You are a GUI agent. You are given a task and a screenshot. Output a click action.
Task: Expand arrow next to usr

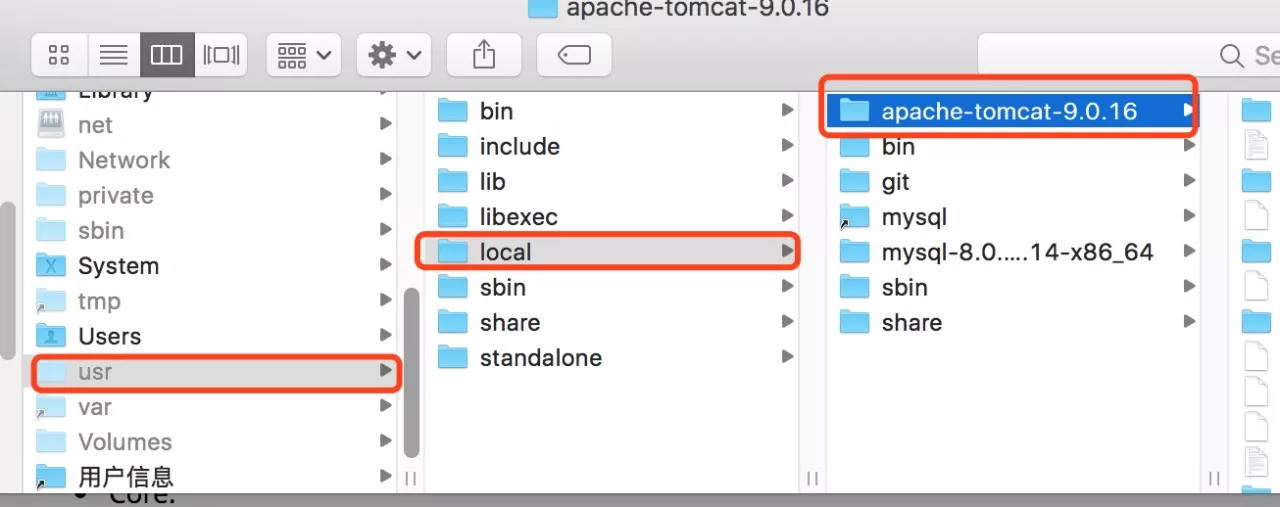(x=386, y=371)
